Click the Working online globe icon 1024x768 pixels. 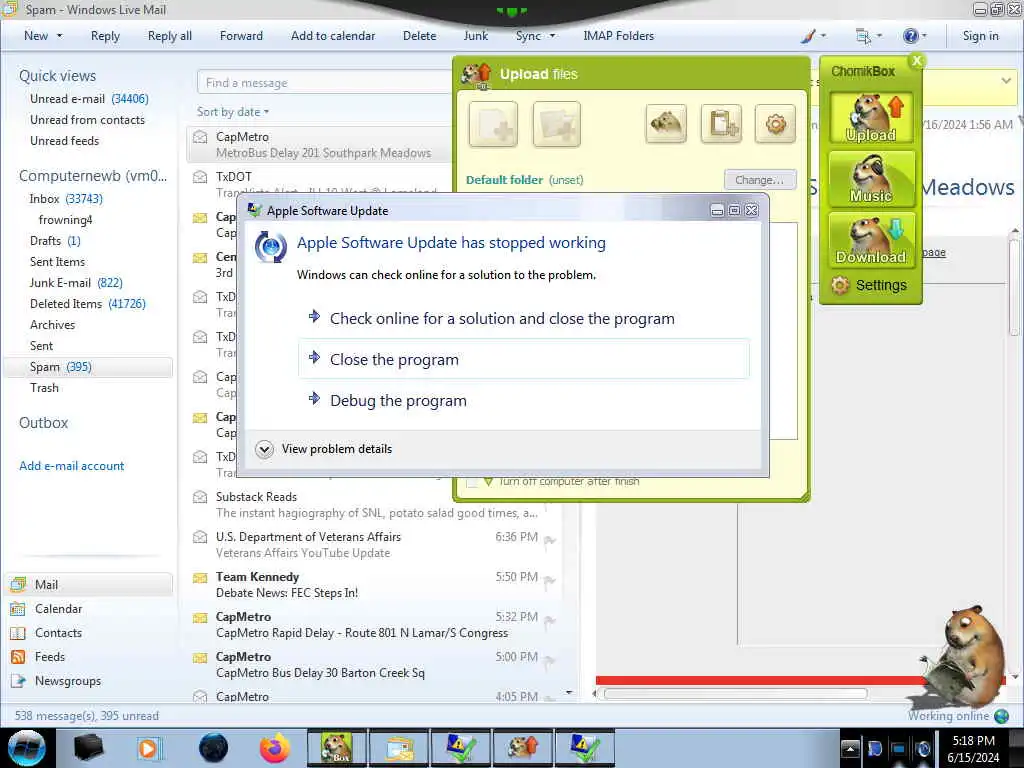[x=1002, y=716]
